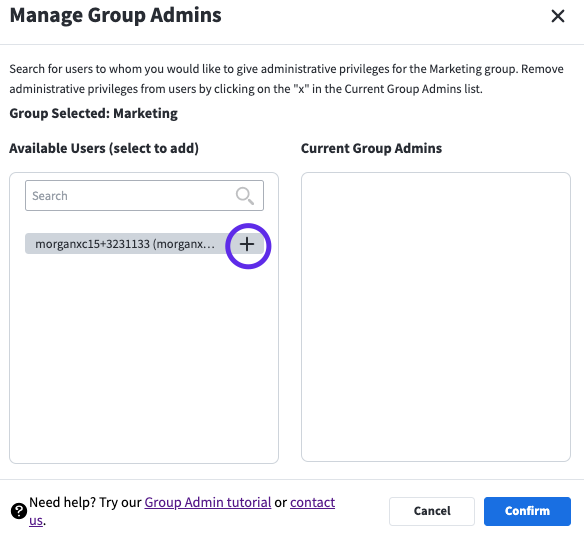Follow the contact us link
This screenshot has height=541, width=584.
(x=312, y=502)
